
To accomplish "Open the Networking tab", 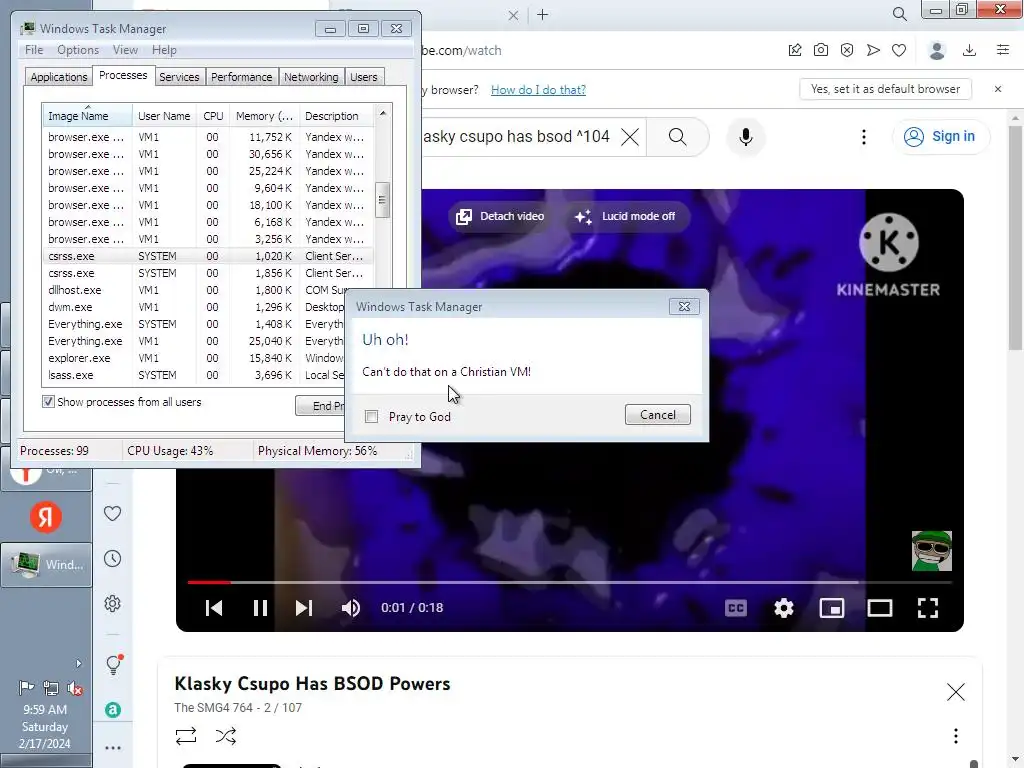I will pyautogui.click(x=311, y=77).
